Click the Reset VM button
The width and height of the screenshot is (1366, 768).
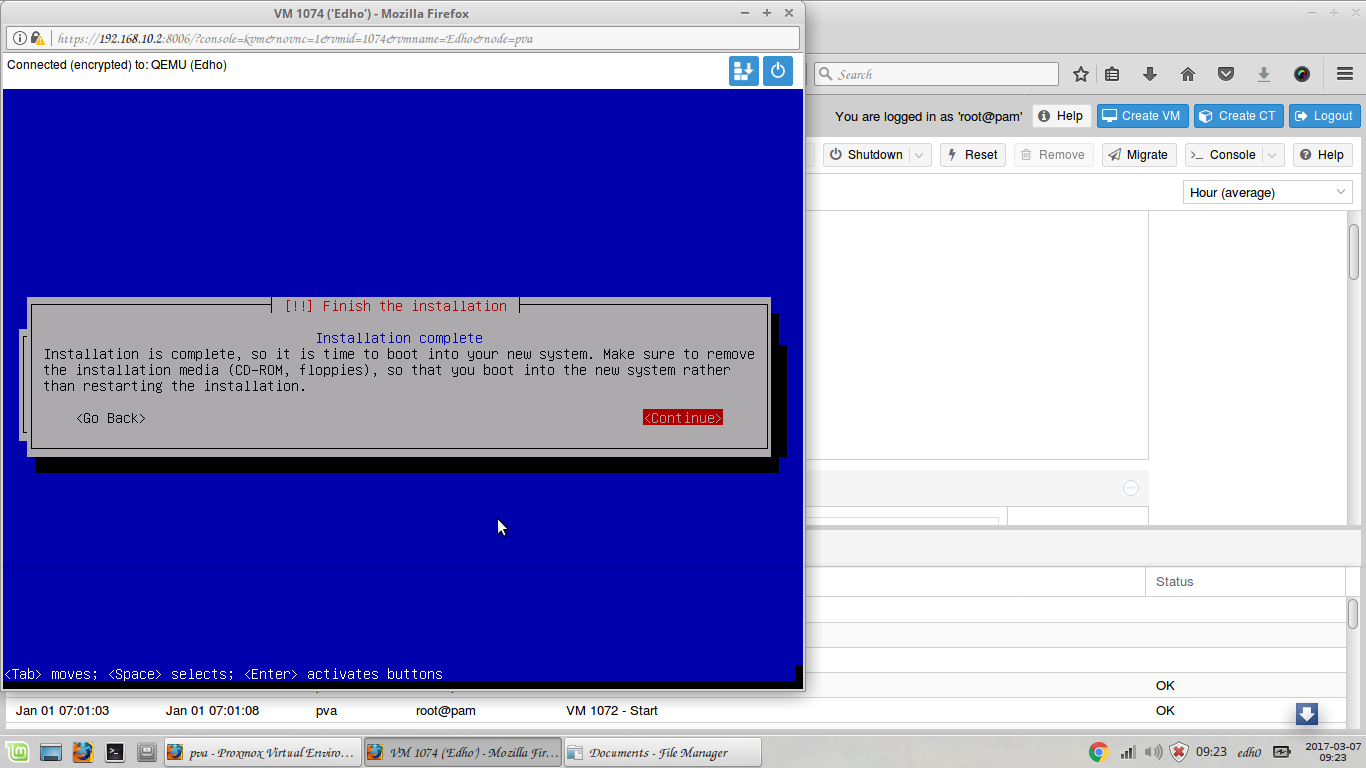tap(972, 155)
